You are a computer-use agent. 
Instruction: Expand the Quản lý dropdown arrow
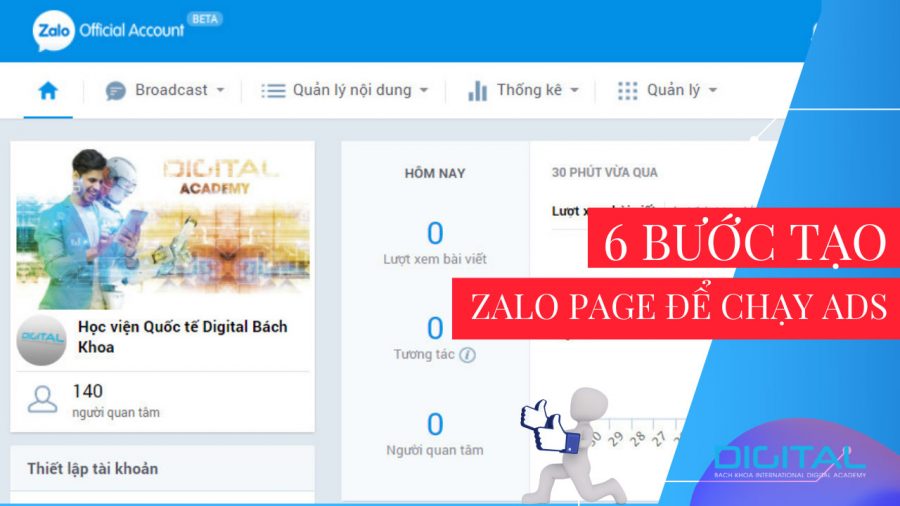click(713, 90)
